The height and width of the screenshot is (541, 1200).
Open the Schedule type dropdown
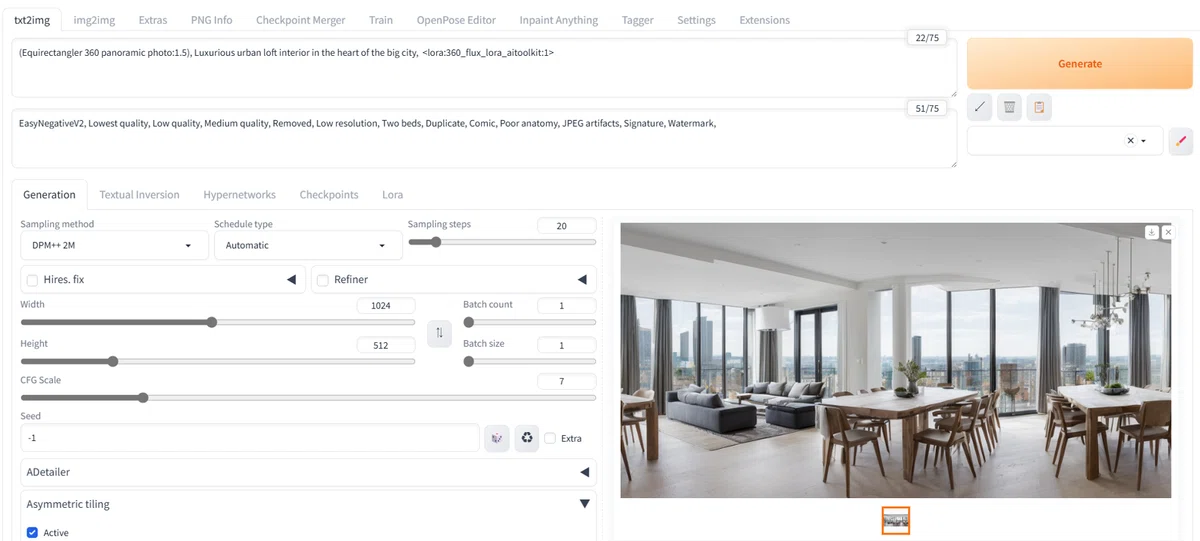click(308, 245)
